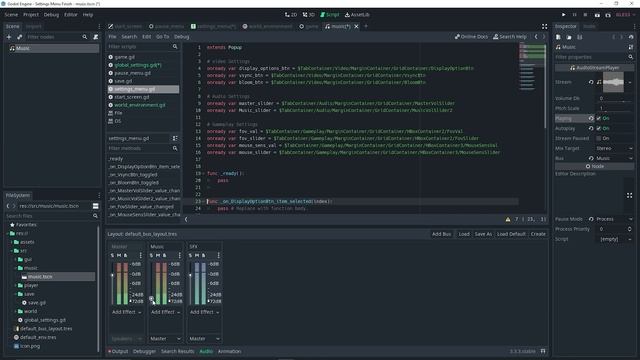Click the Music bus options dots icon
Image resolution: width=640 pixels, height=360 pixels.
click(x=180, y=255)
